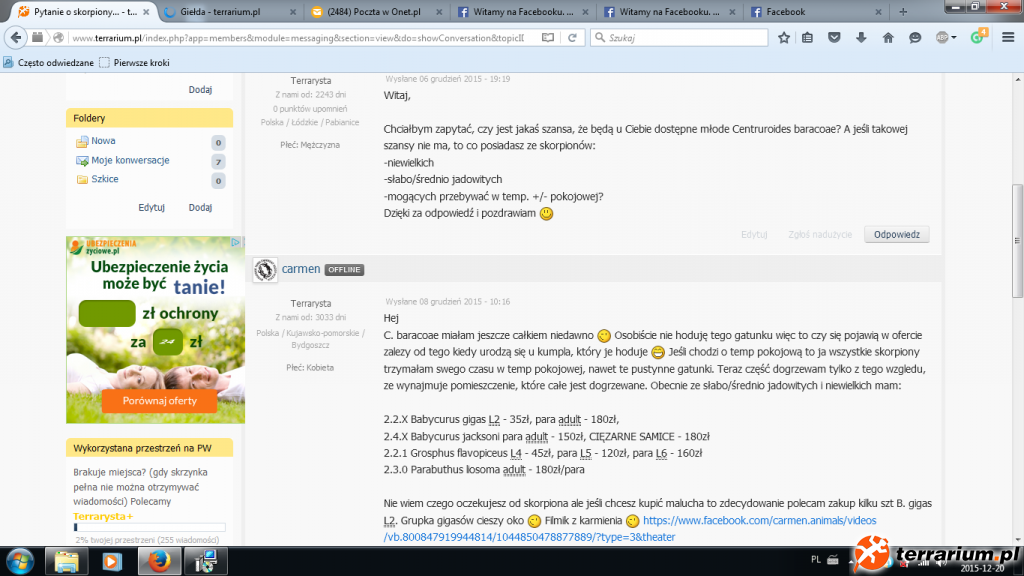Click the PL language indicator in tray
1024x576 pixels.
click(x=816, y=560)
